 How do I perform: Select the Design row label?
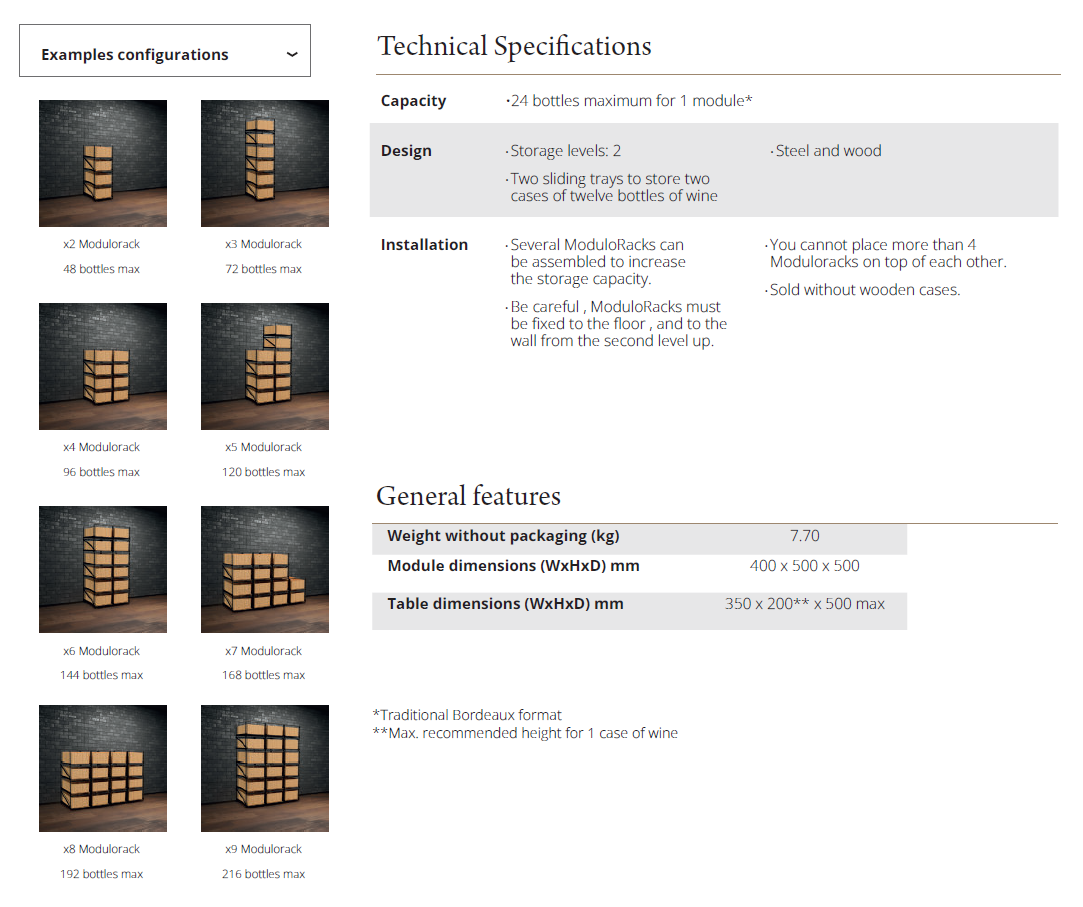click(x=406, y=151)
